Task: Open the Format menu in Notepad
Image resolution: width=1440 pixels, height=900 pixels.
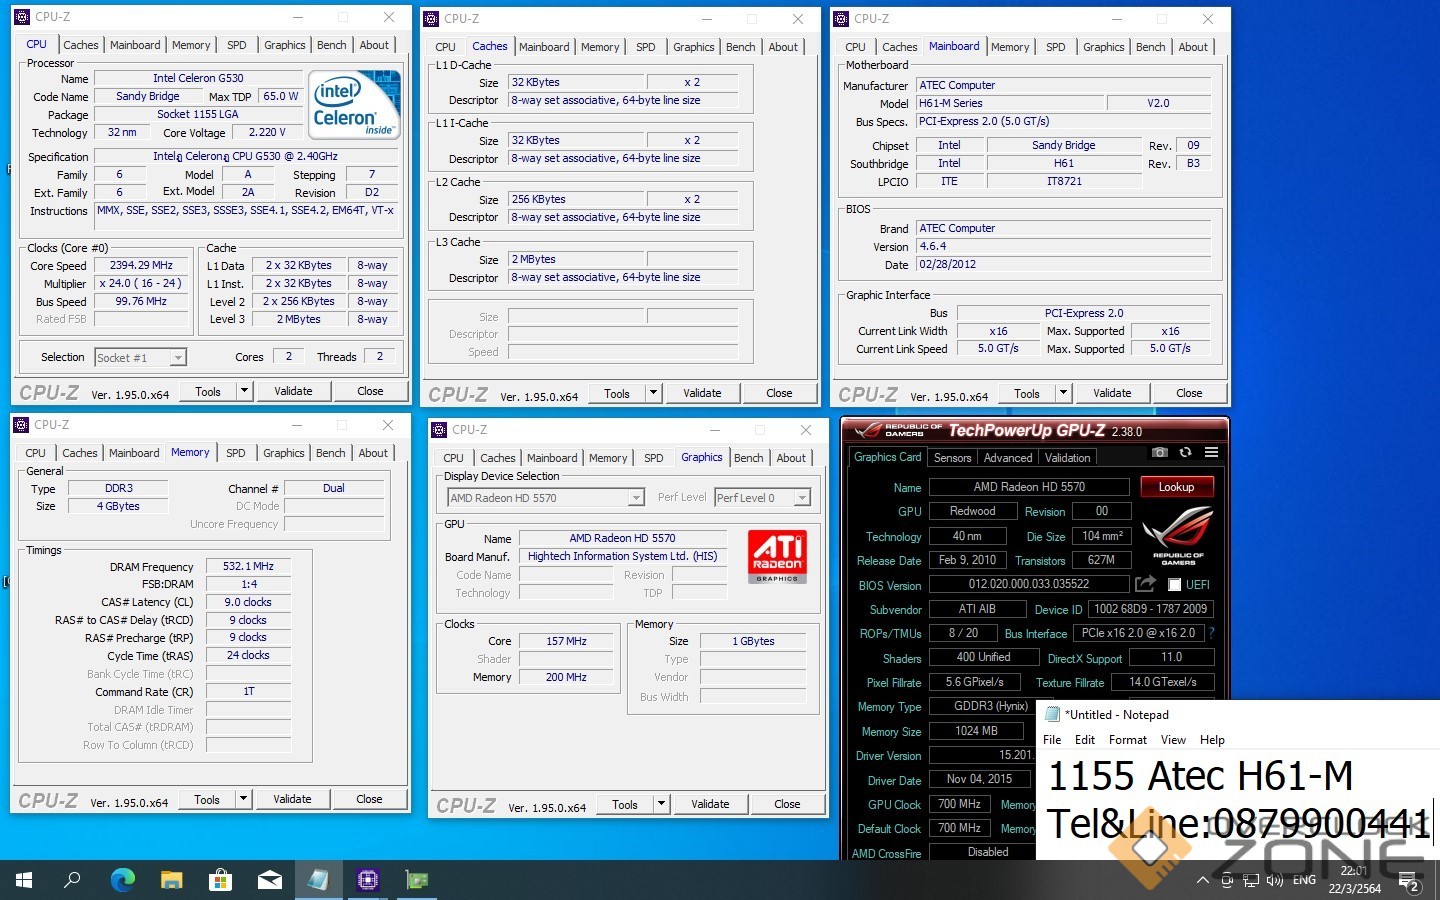Action: (1127, 740)
